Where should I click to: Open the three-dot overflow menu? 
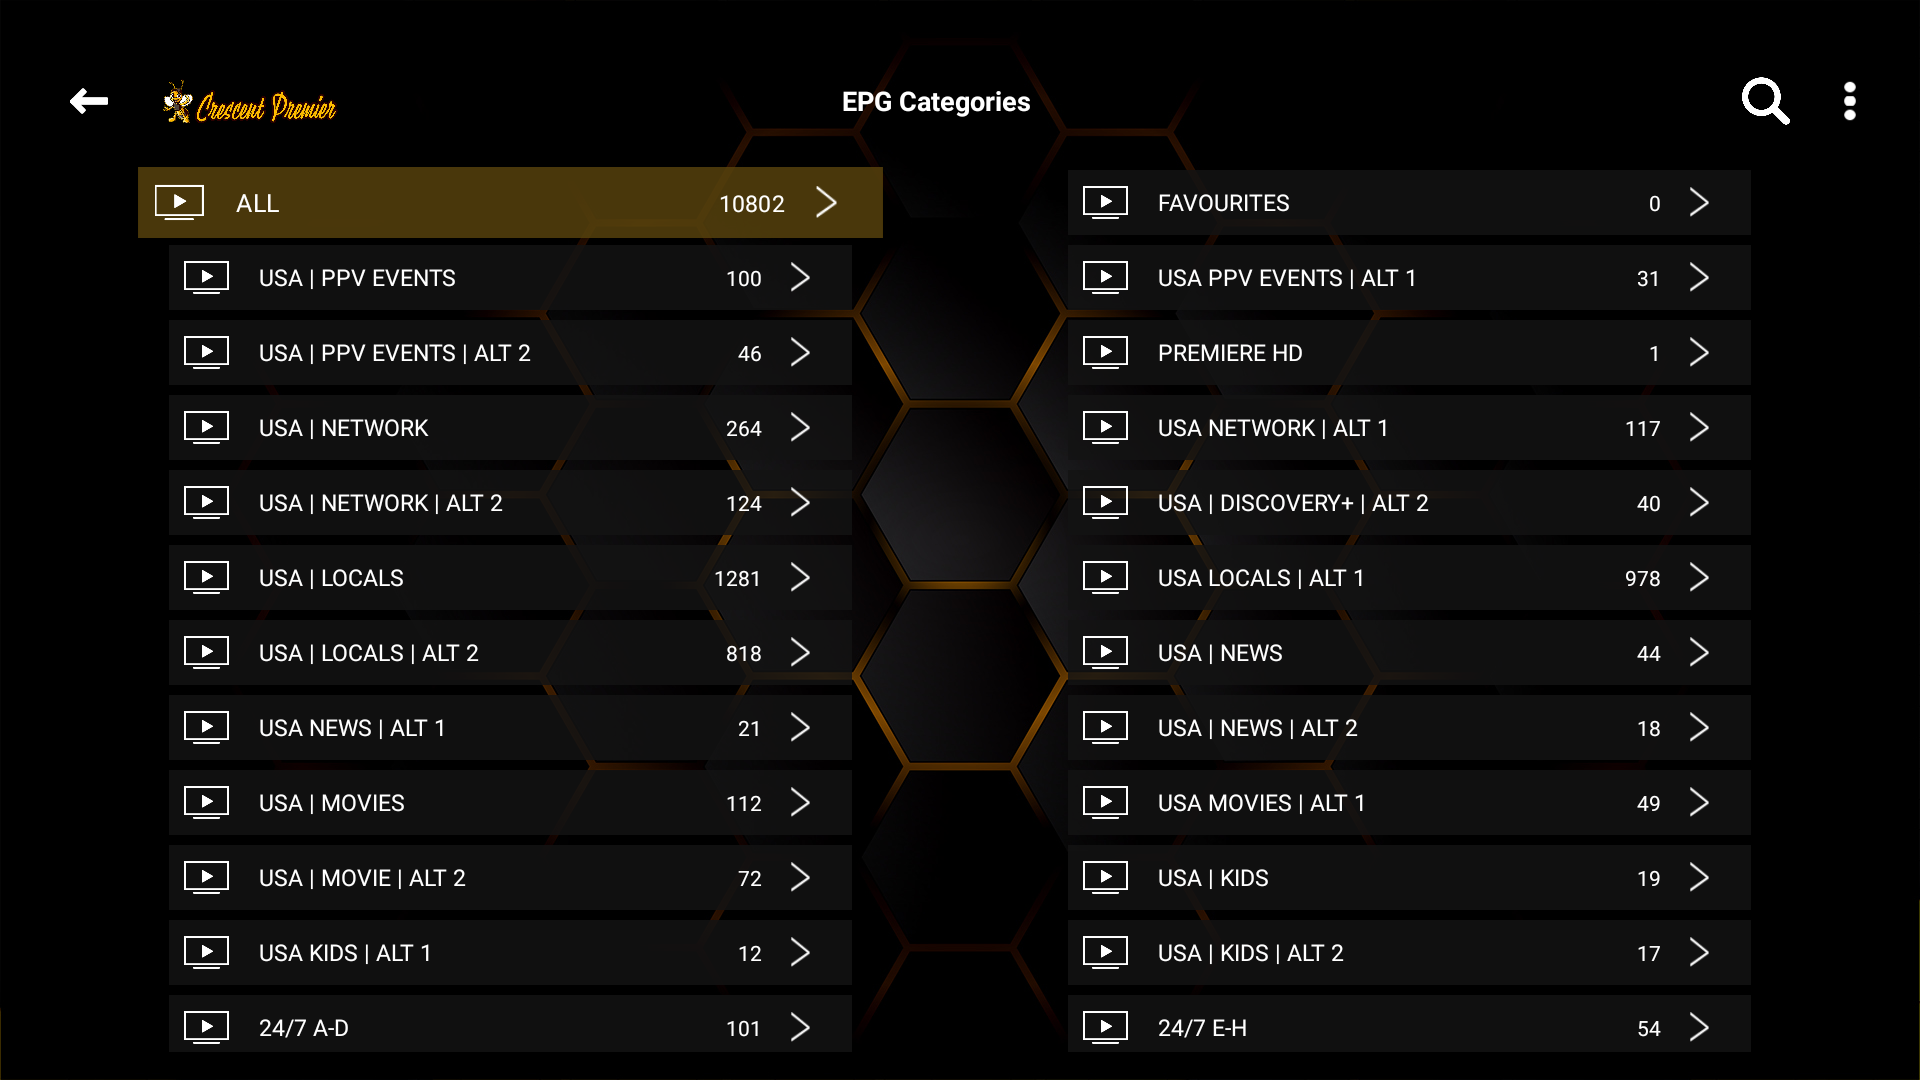[x=1849, y=101]
